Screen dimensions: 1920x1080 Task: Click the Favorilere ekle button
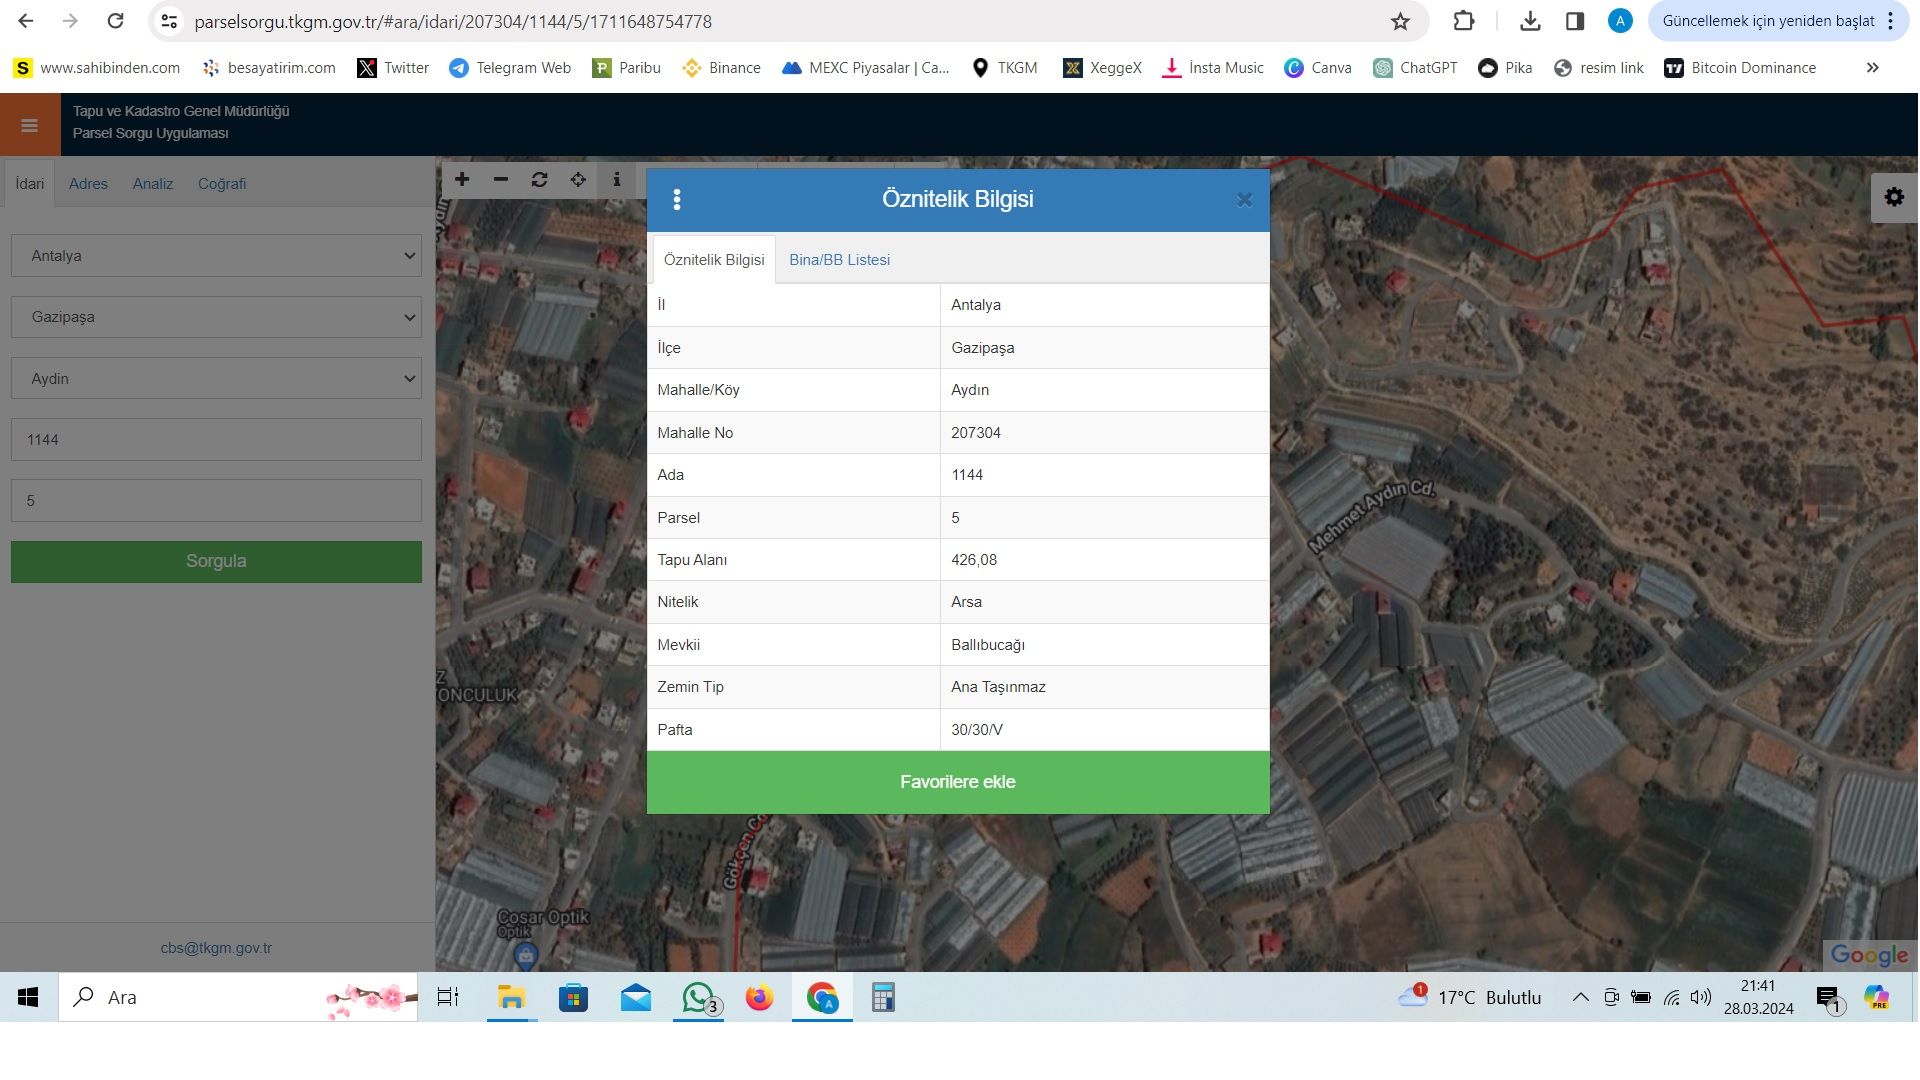click(x=957, y=782)
